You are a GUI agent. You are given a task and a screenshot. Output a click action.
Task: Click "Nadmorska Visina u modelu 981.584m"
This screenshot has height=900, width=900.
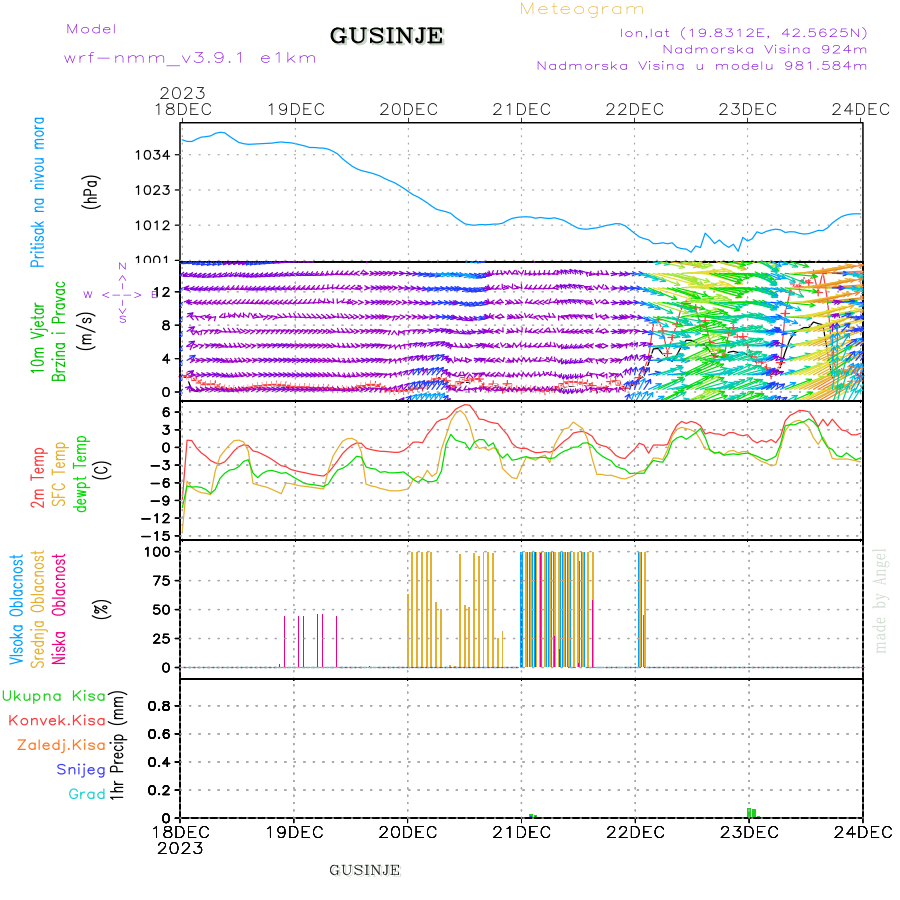701,65
